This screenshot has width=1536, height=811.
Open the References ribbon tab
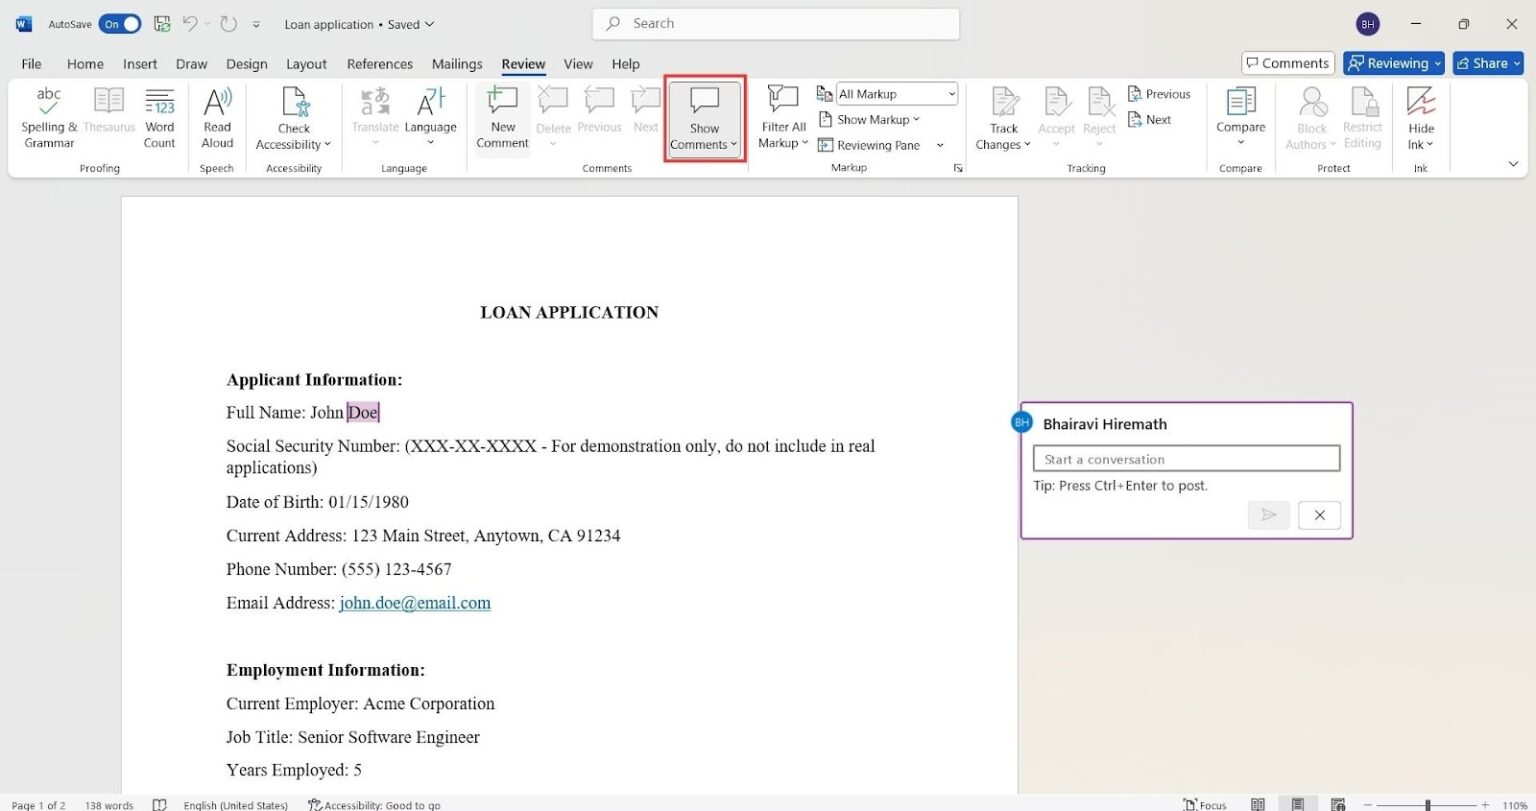pos(379,63)
